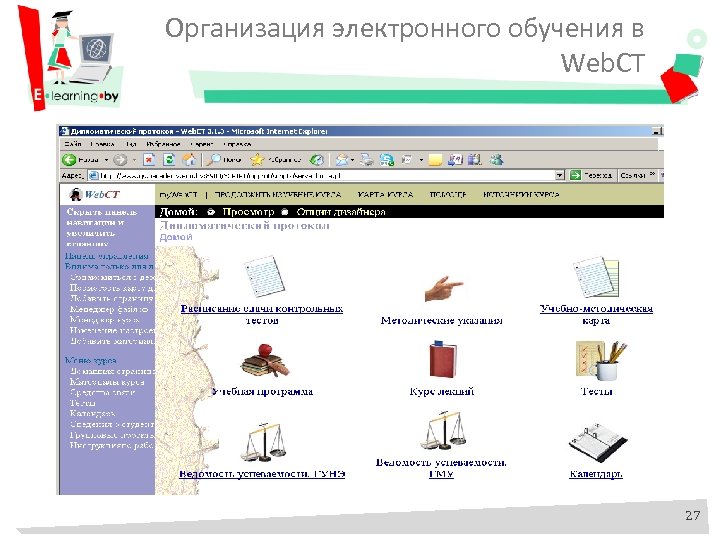720x540 pixels.
Task: Click Материалы курса in sidebar course menu
Action: pyautogui.click(x=107, y=382)
